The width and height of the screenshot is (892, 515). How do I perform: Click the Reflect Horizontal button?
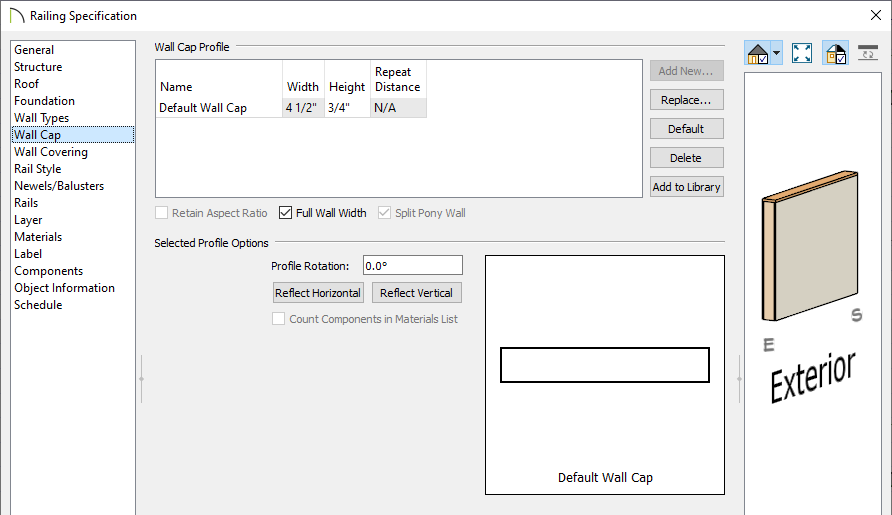click(318, 293)
